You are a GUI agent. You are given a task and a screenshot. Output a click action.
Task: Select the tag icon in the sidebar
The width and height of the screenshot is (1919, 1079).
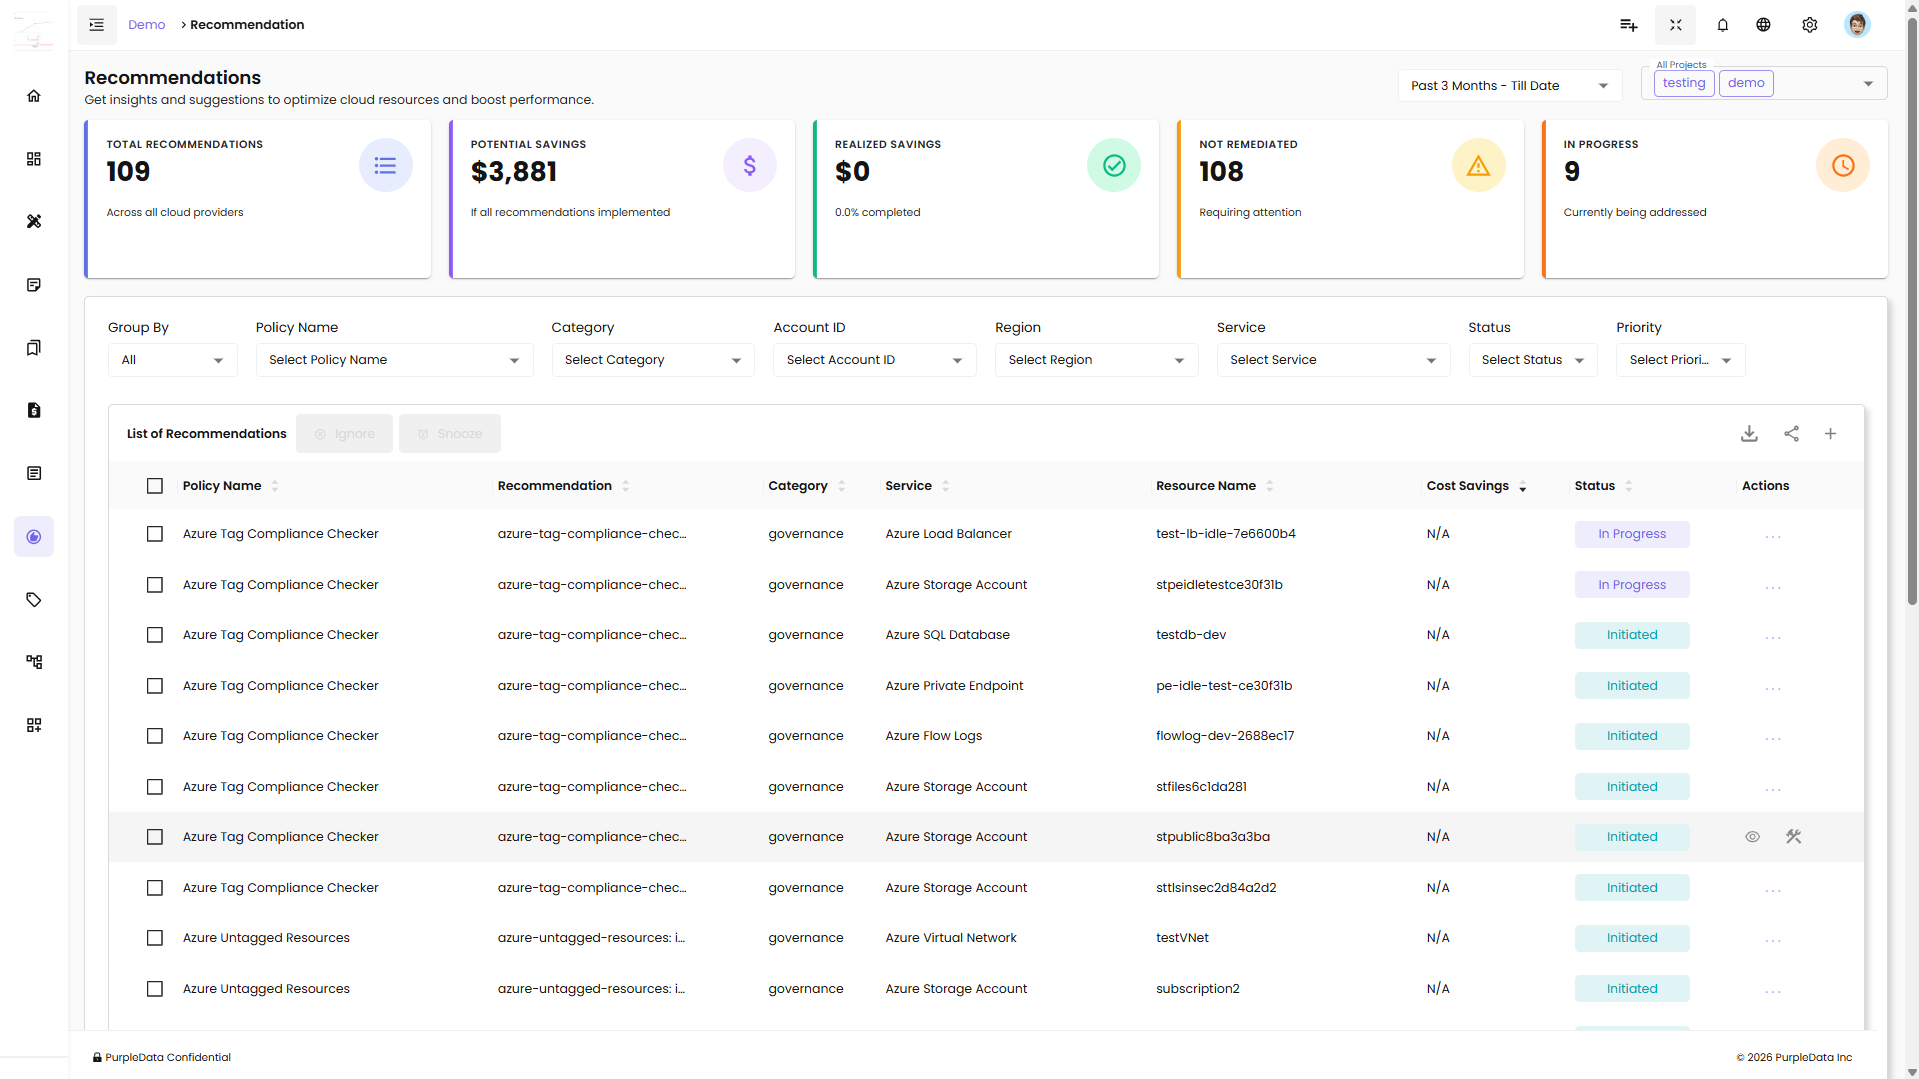point(34,600)
